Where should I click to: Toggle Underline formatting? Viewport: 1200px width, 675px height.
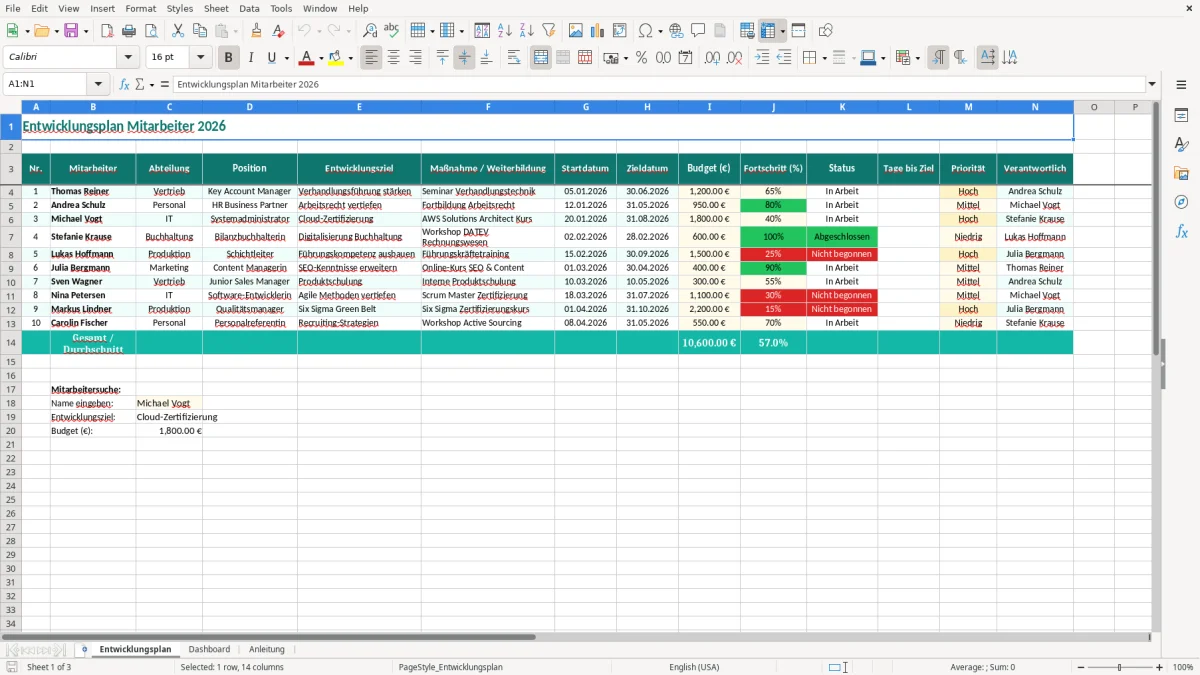tap(271, 58)
